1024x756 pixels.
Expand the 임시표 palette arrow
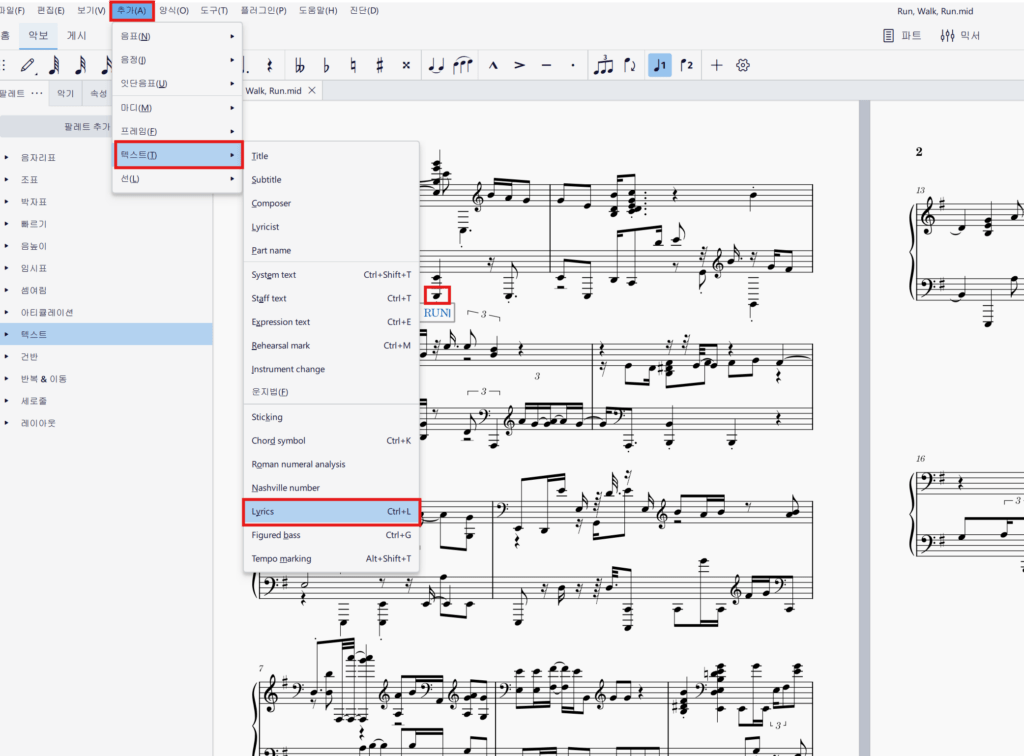point(7,268)
